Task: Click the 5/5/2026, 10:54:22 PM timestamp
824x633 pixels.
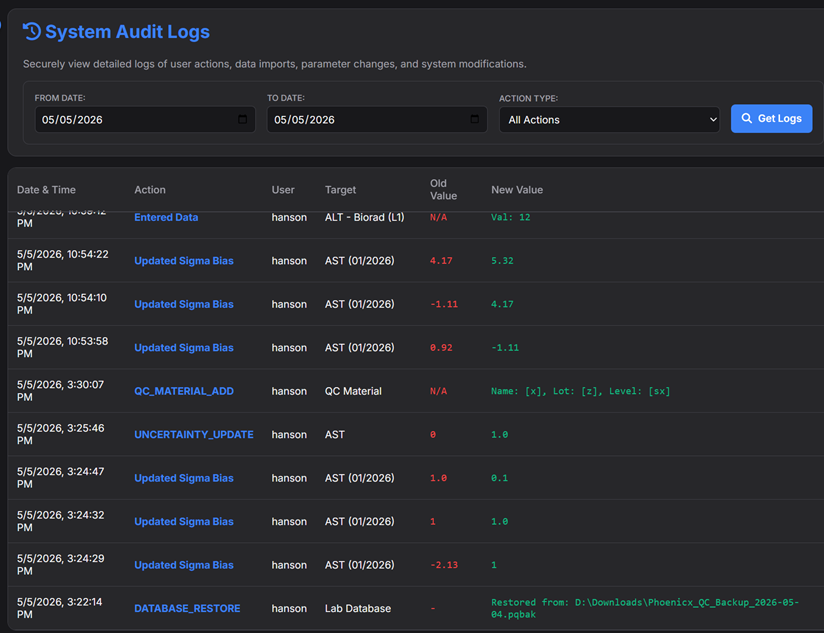Action: pos(63,261)
